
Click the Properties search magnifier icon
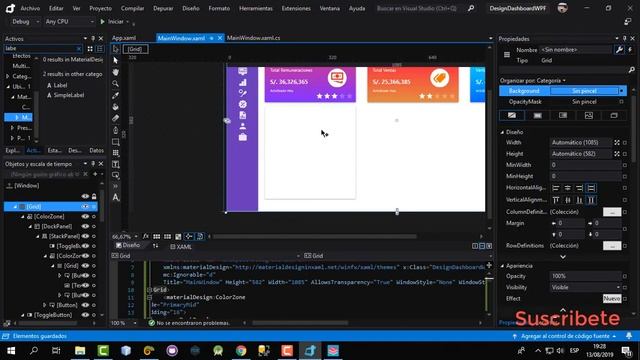631,70
